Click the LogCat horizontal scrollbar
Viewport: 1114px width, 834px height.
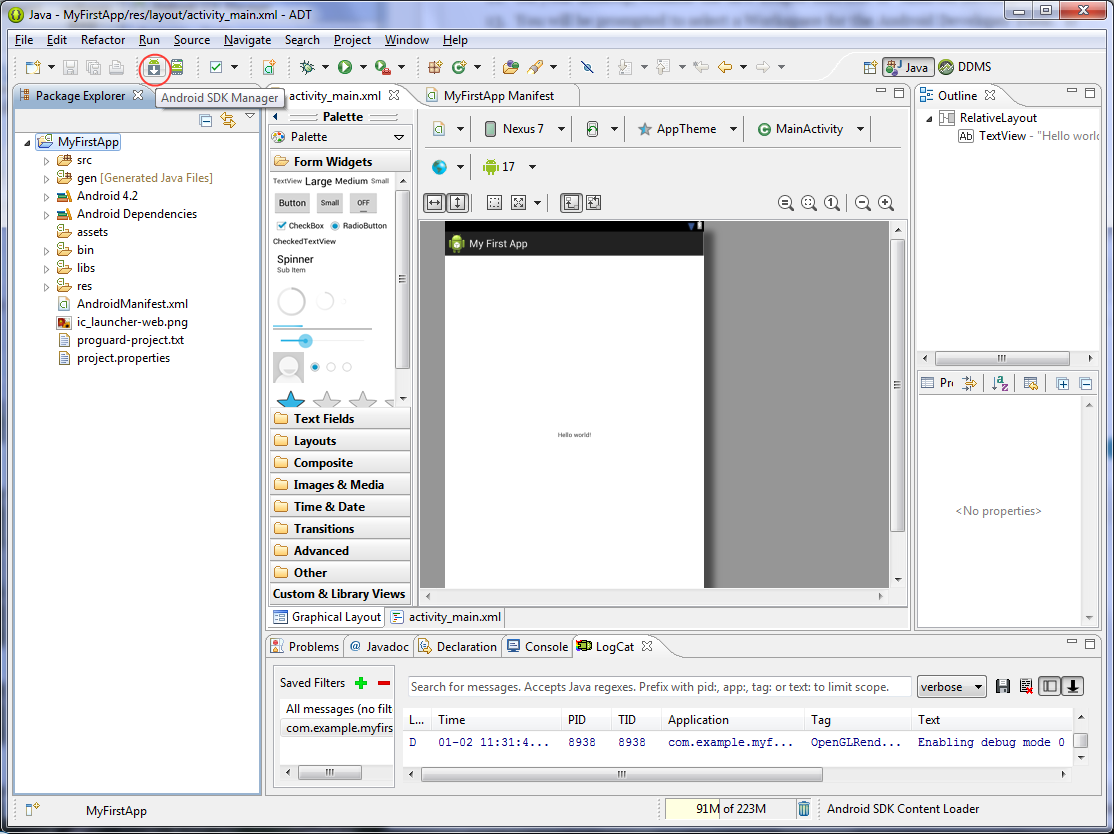pos(622,774)
